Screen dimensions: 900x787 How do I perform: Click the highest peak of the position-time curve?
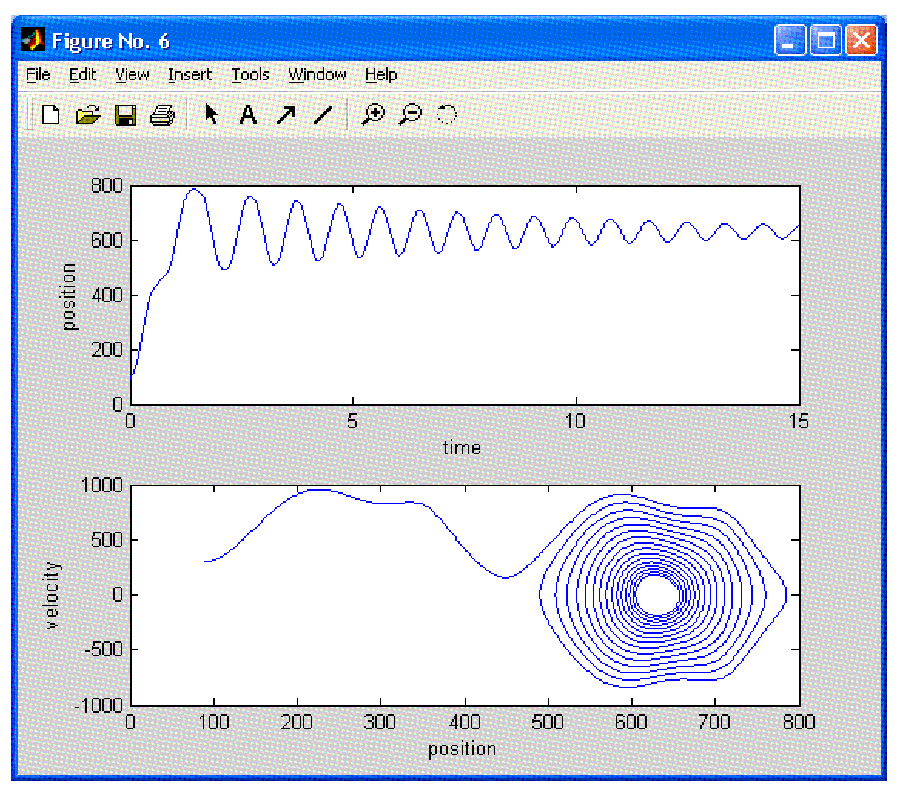tap(195, 189)
